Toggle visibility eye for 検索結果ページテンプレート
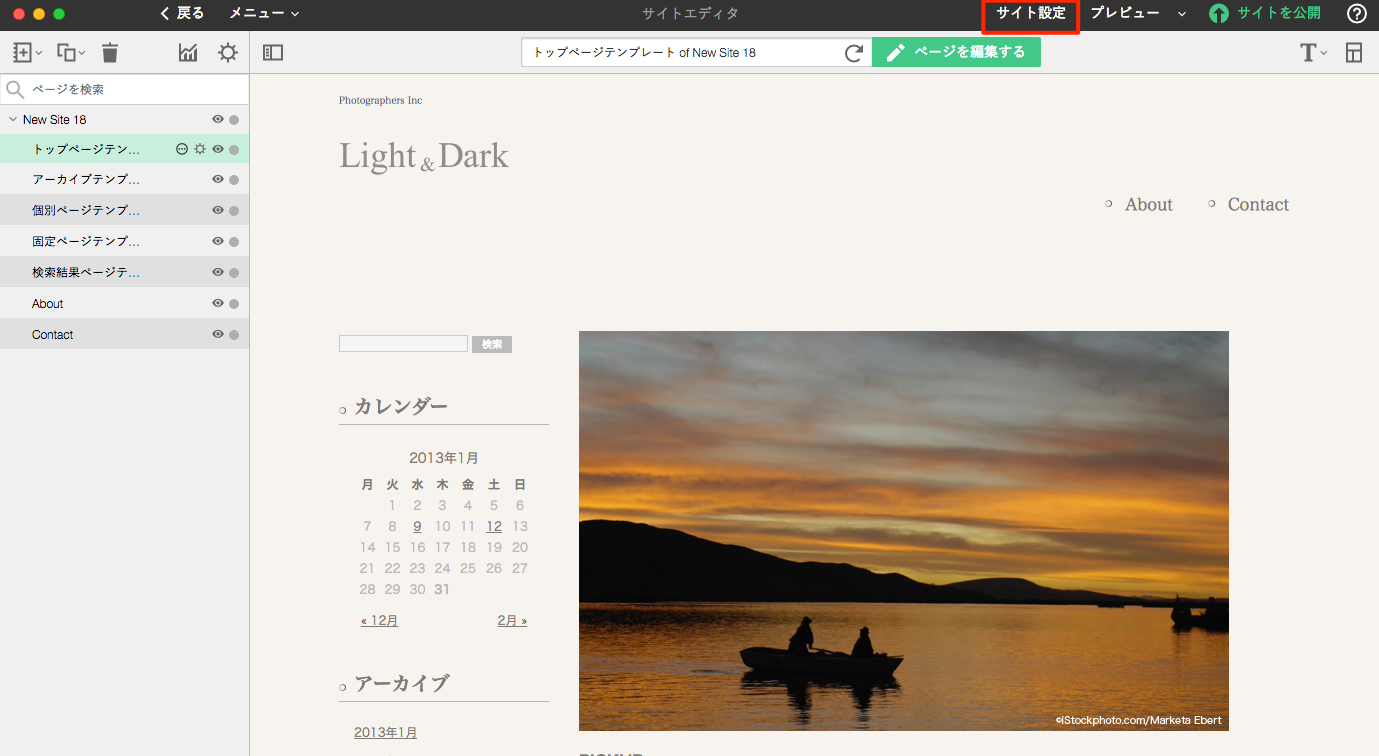 click(218, 272)
